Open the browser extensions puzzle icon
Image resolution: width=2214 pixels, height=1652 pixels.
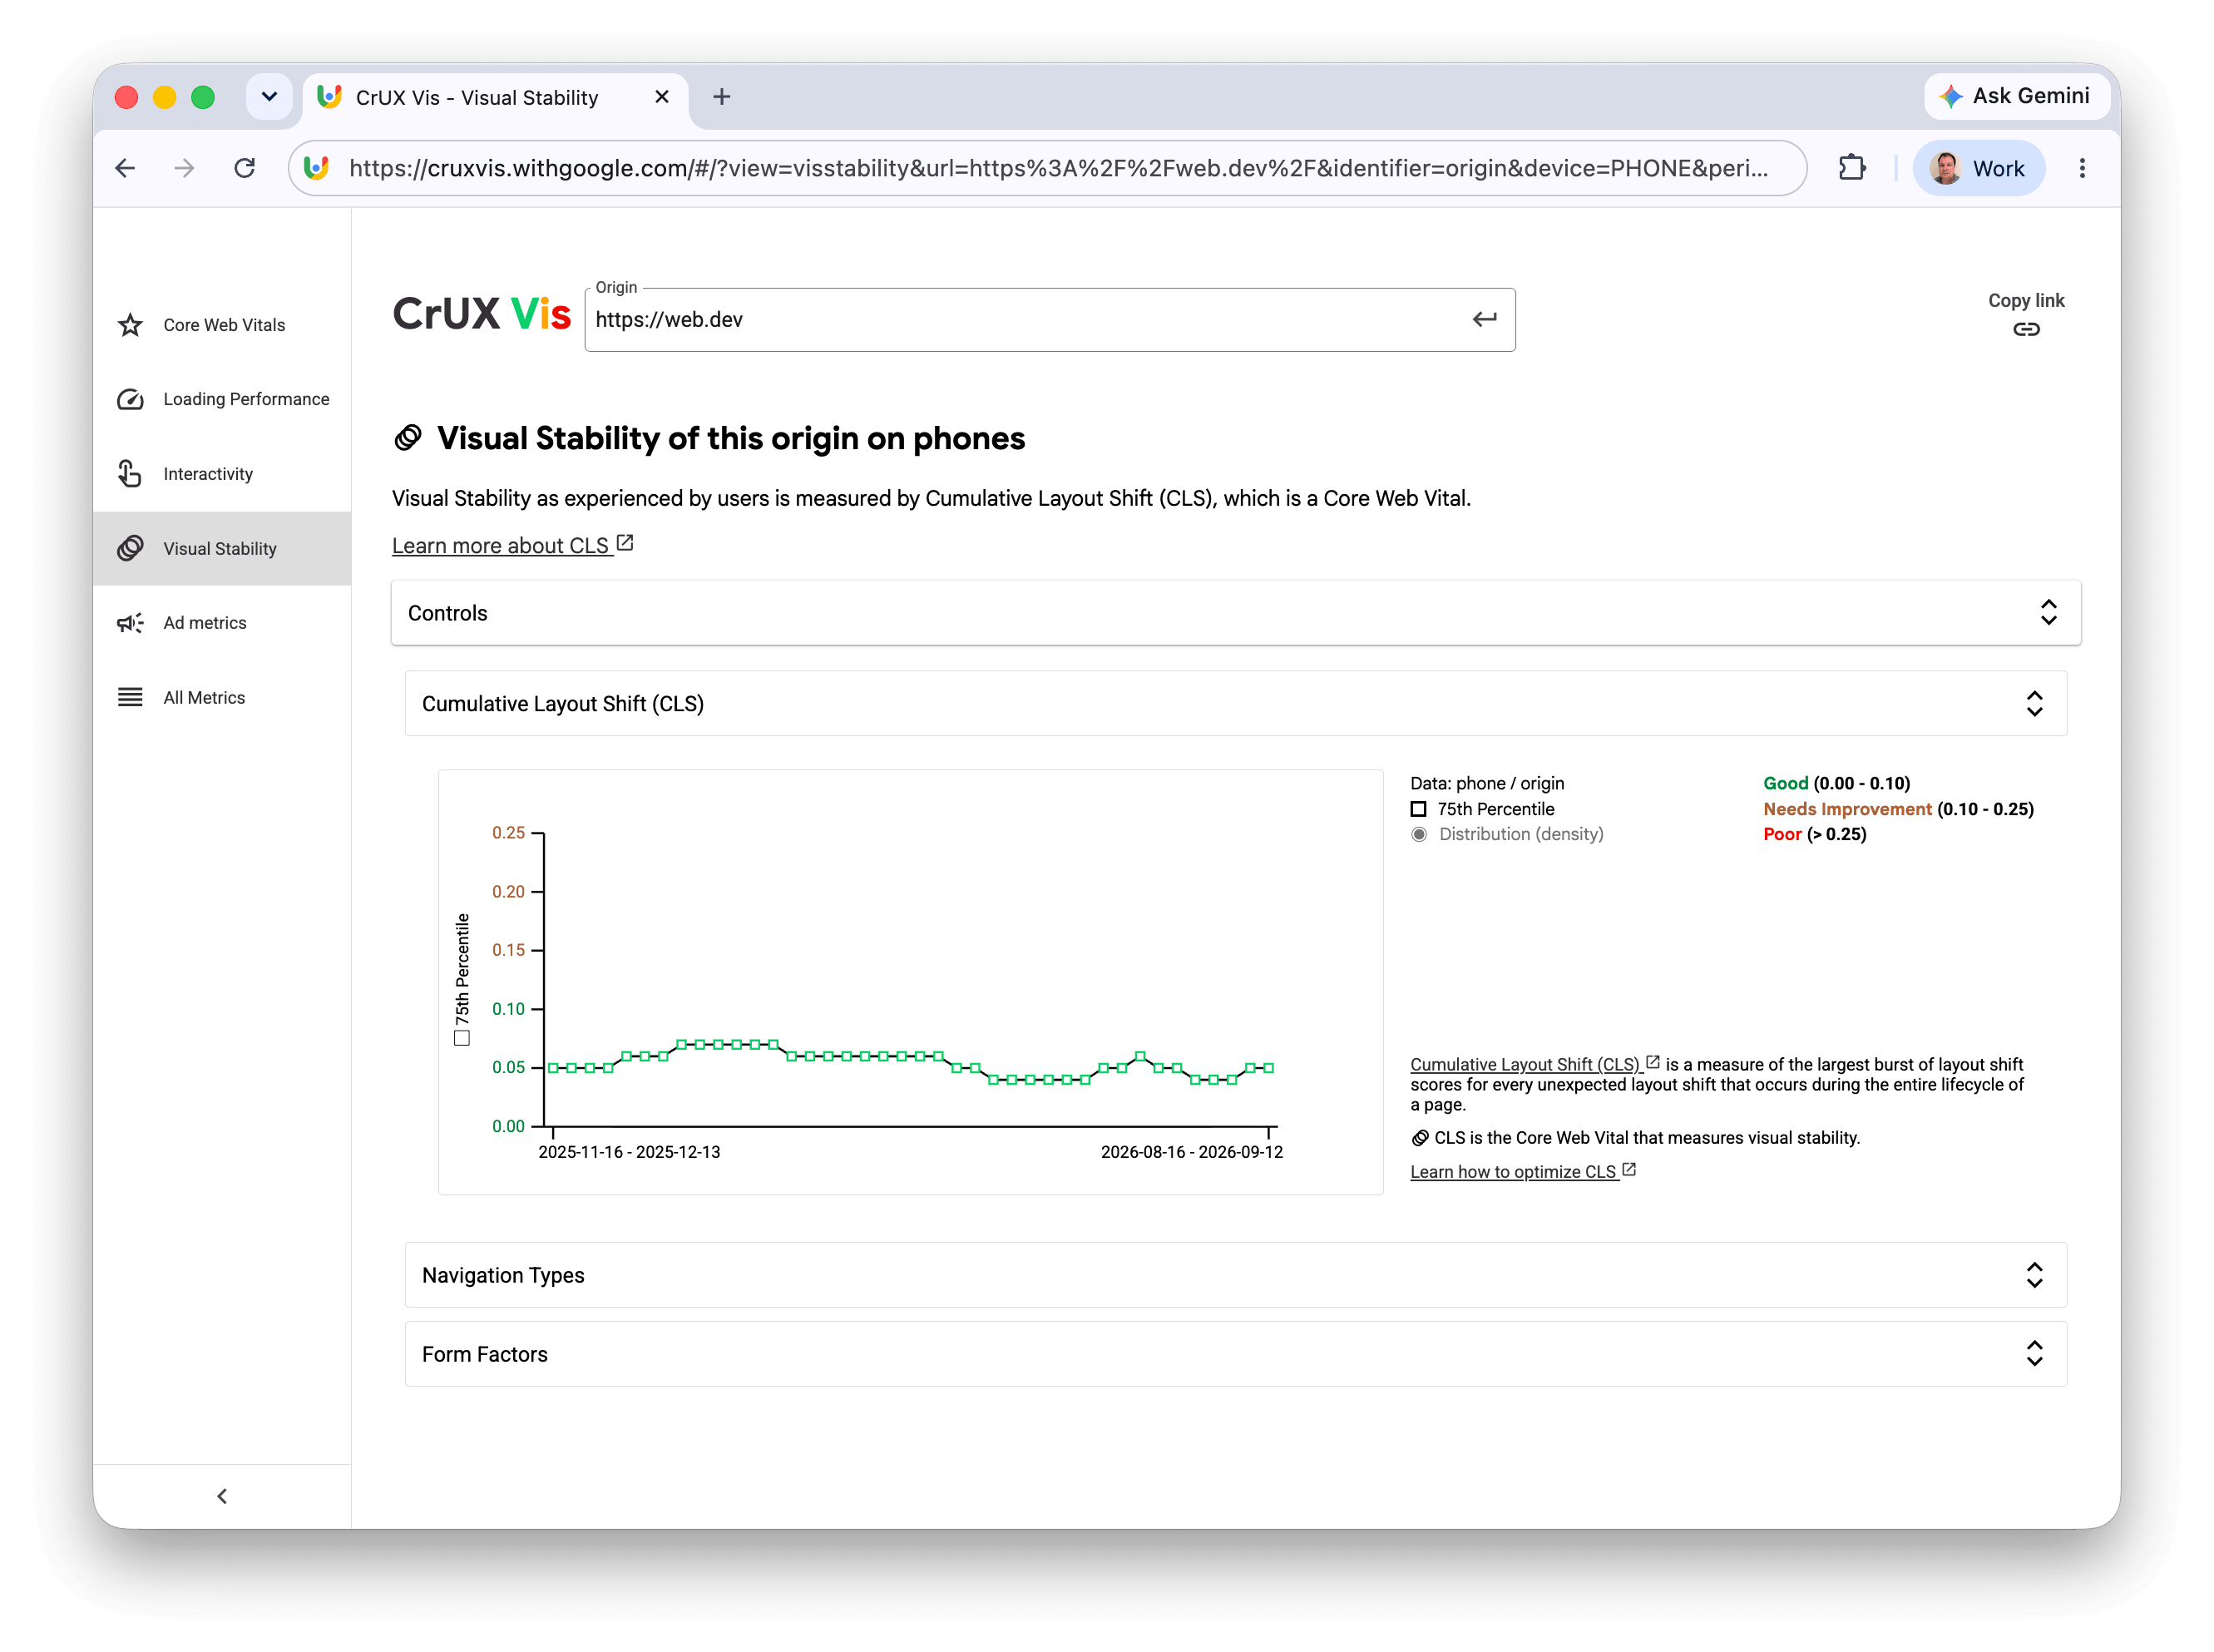(x=1851, y=168)
